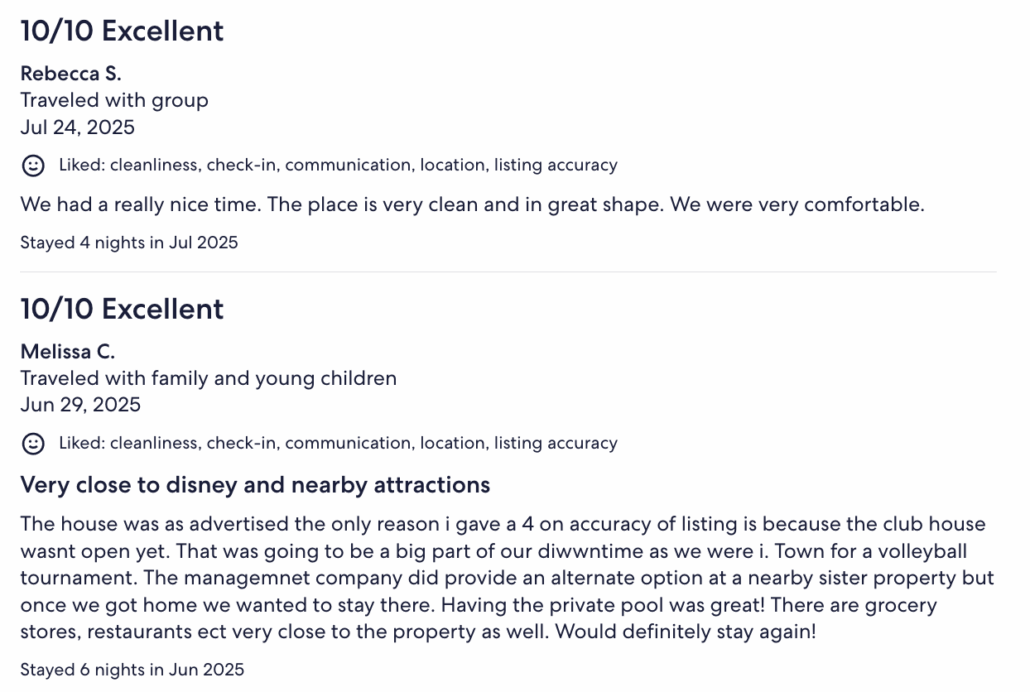
Task: Click the Jun 29, 2025 review date
Action: pos(80,404)
